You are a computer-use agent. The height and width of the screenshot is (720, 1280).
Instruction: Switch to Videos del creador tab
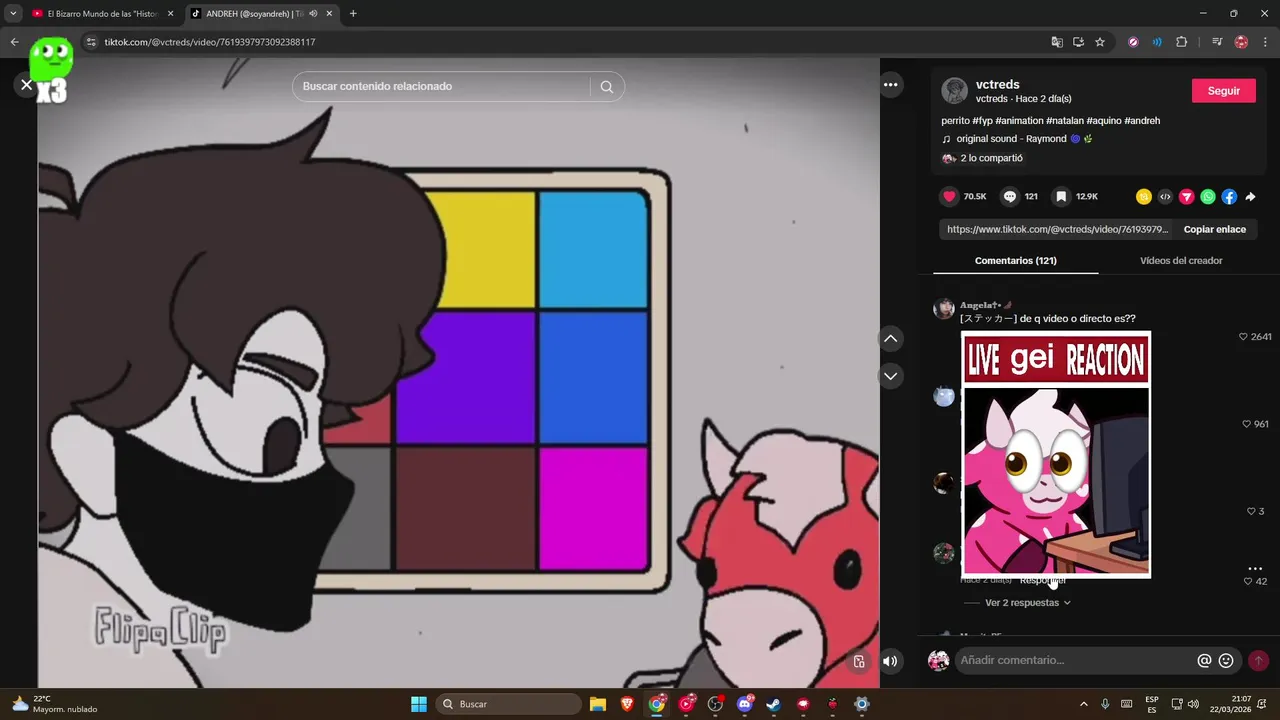click(x=1181, y=260)
